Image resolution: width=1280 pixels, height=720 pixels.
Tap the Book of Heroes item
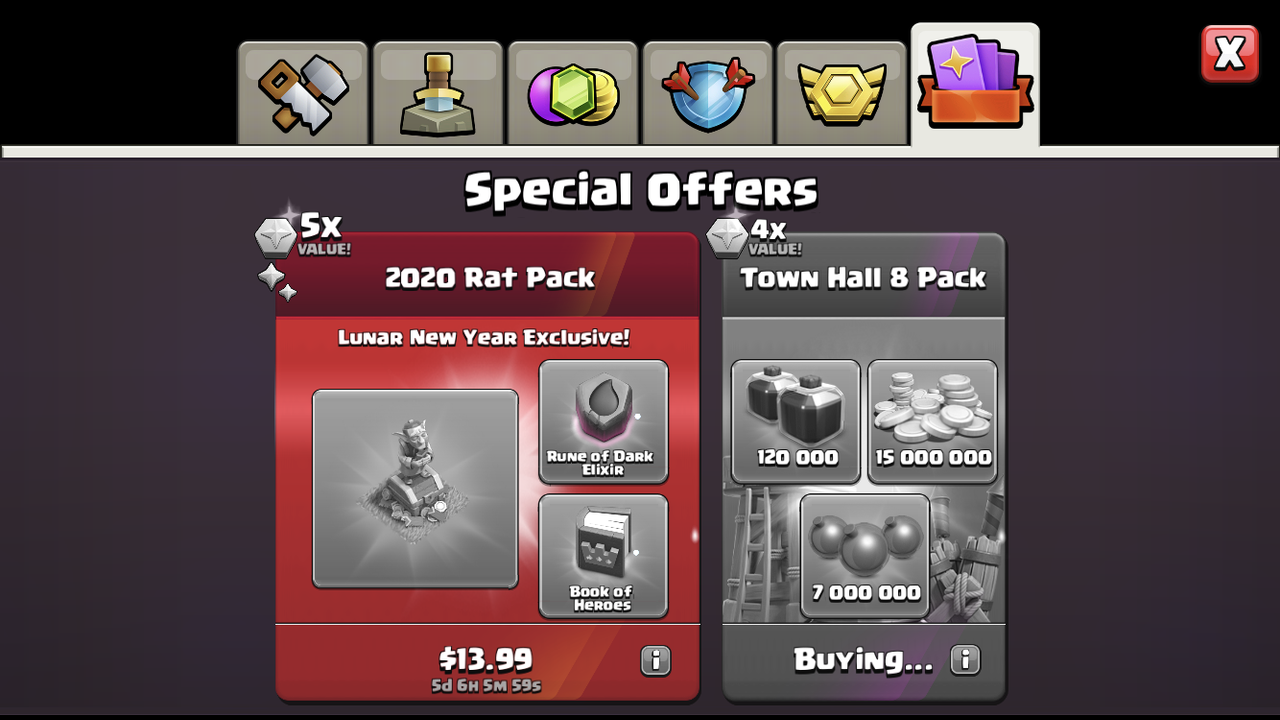tap(603, 556)
